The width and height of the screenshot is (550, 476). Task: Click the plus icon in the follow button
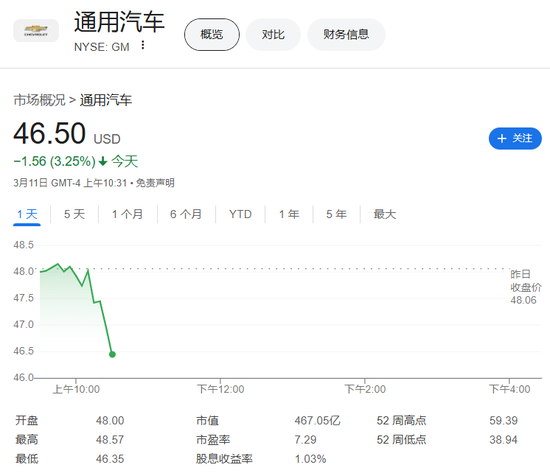[502, 139]
